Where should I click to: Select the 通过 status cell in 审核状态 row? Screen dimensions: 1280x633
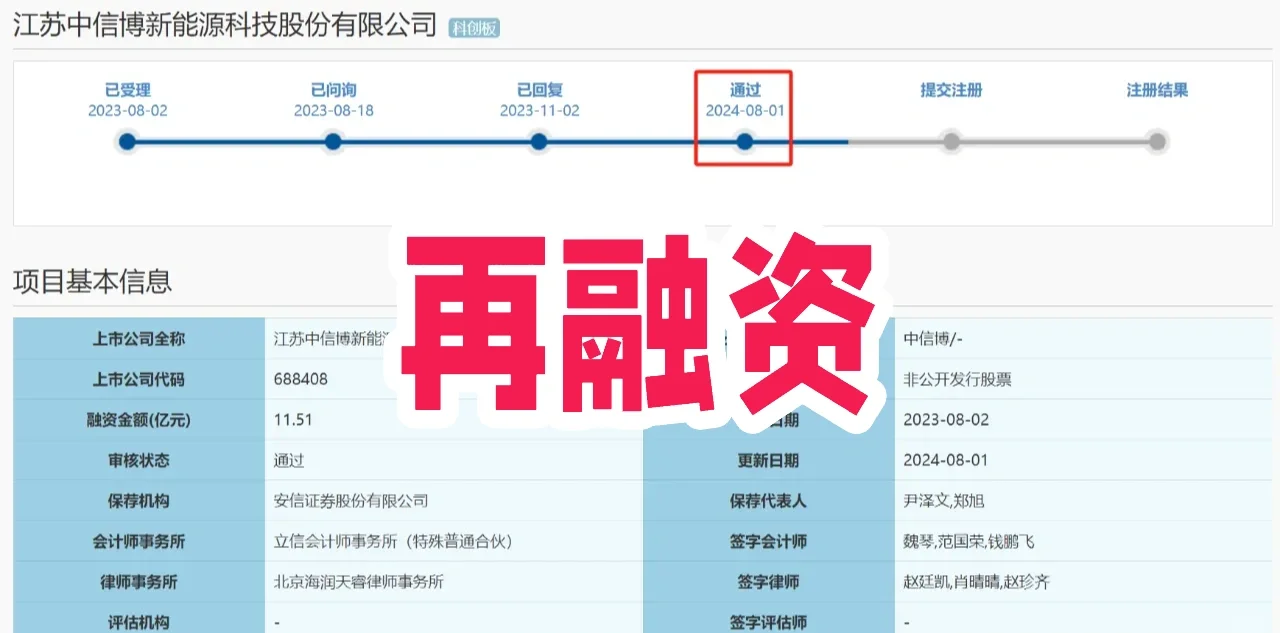(x=290, y=460)
